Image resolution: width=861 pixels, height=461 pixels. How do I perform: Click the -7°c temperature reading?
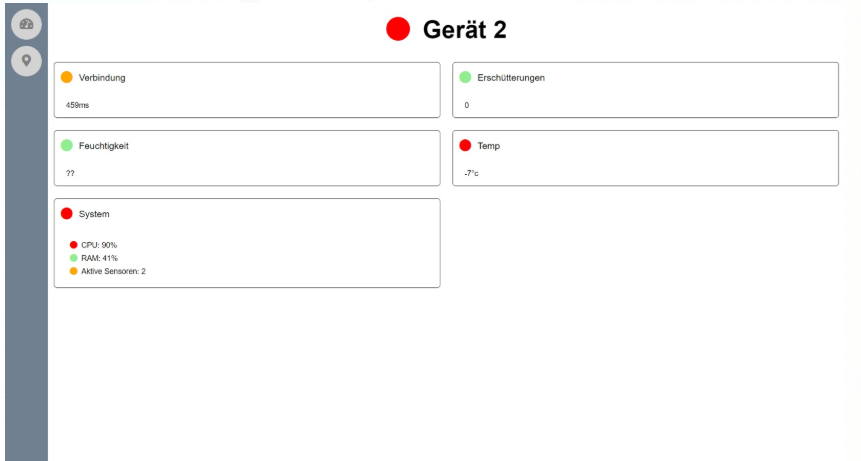[x=471, y=173]
